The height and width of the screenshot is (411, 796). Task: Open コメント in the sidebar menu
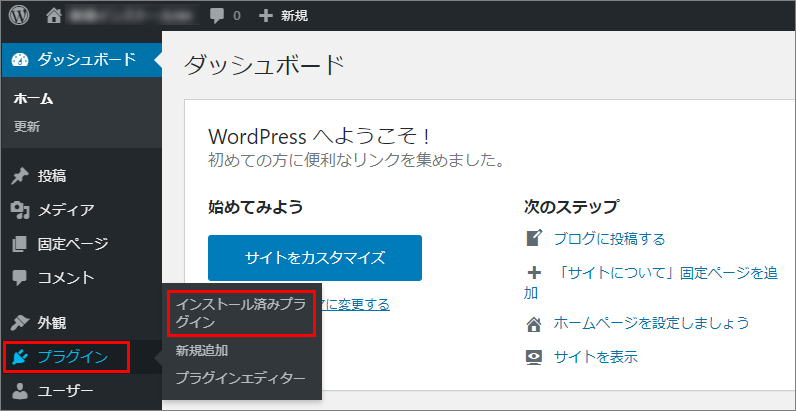66,277
